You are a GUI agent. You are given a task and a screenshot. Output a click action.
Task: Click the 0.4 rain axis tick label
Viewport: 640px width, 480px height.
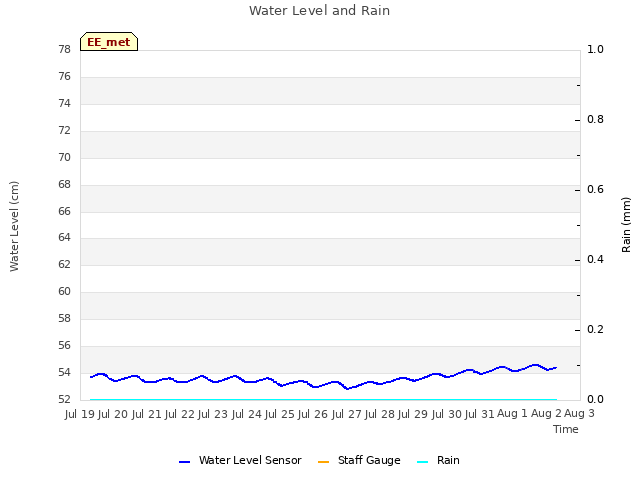[x=595, y=259]
